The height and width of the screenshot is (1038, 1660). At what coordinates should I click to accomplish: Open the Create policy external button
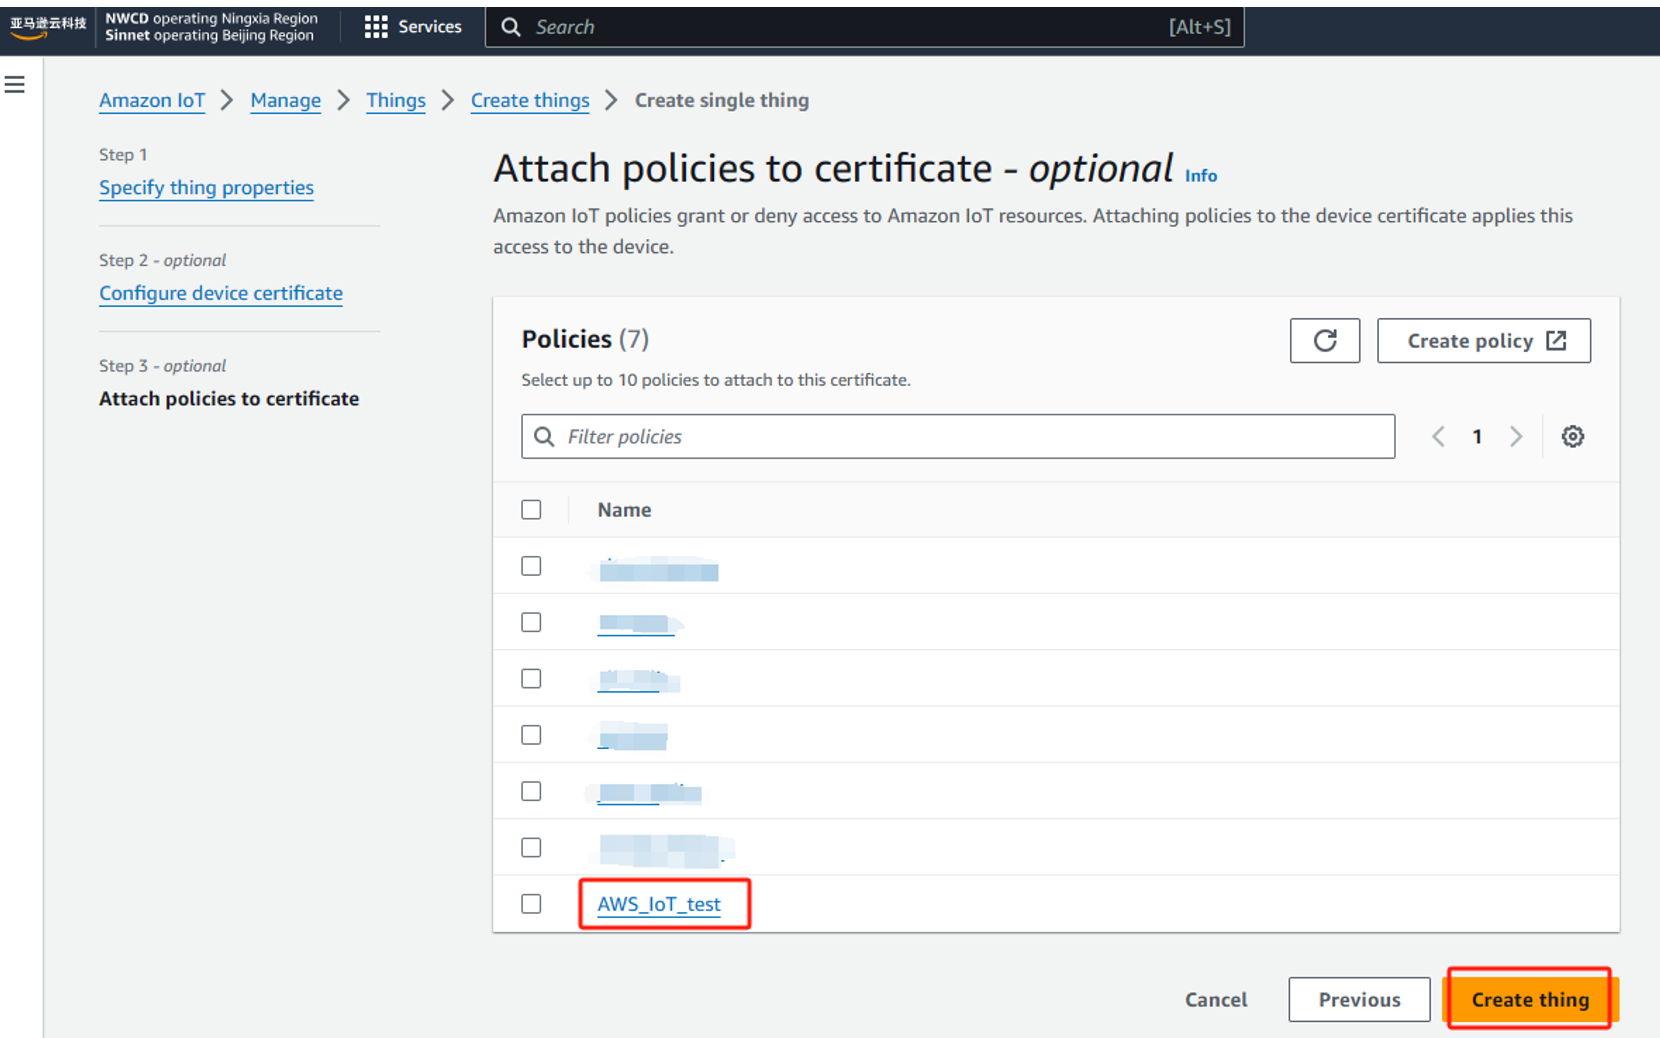pos(1483,341)
